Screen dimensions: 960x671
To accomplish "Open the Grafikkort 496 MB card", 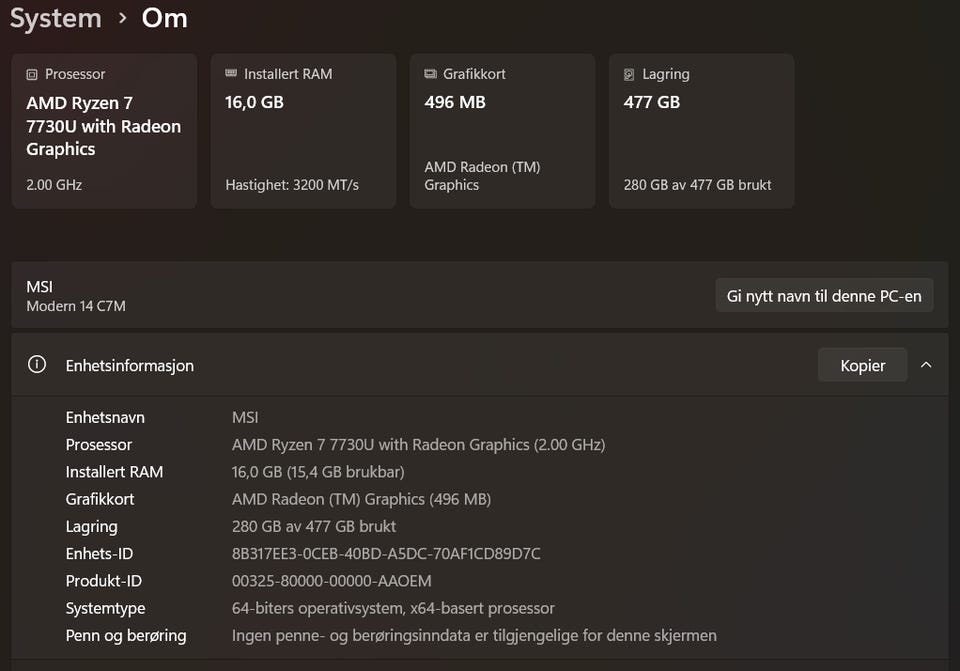I will tap(503, 131).
